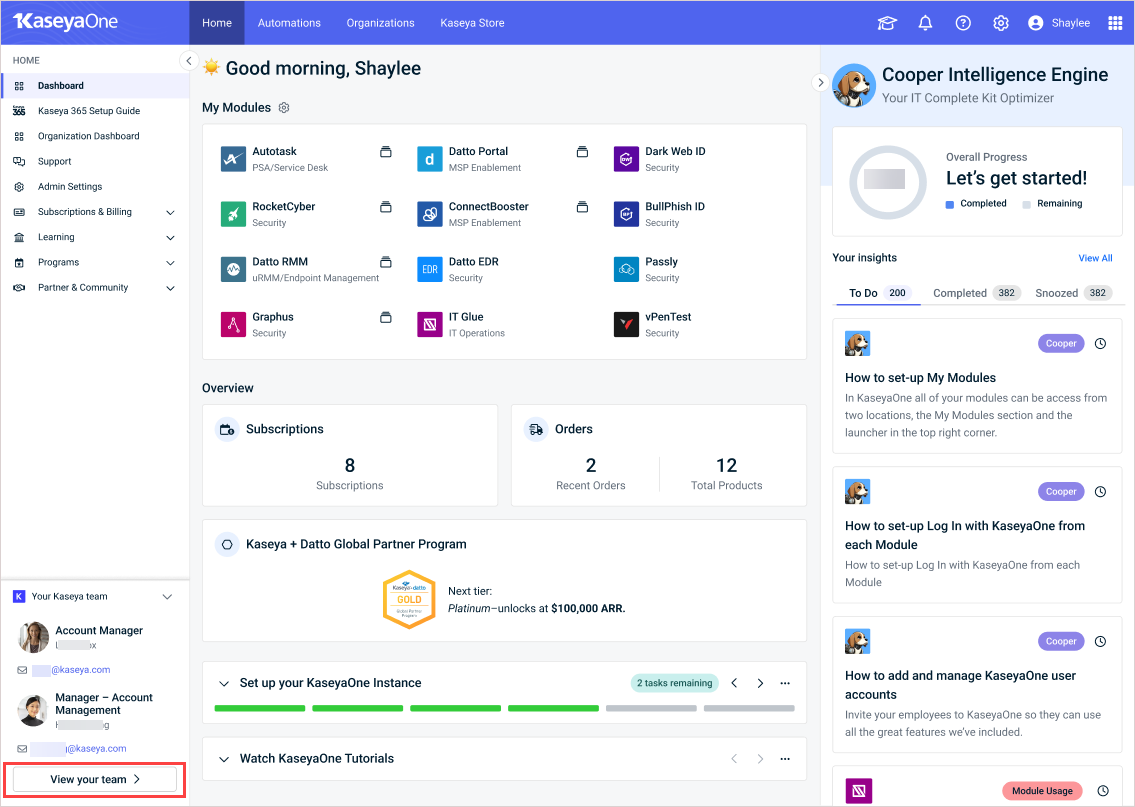This screenshot has width=1135, height=807.
Task: Snooze the How to set-up My Modules insight
Action: pos(1100,343)
